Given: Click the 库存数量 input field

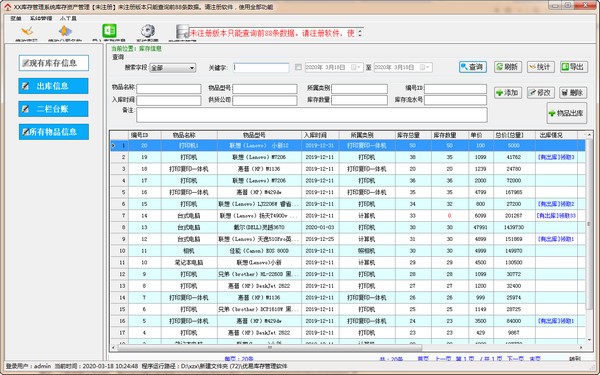Looking at the screenshot, I should (359, 100).
